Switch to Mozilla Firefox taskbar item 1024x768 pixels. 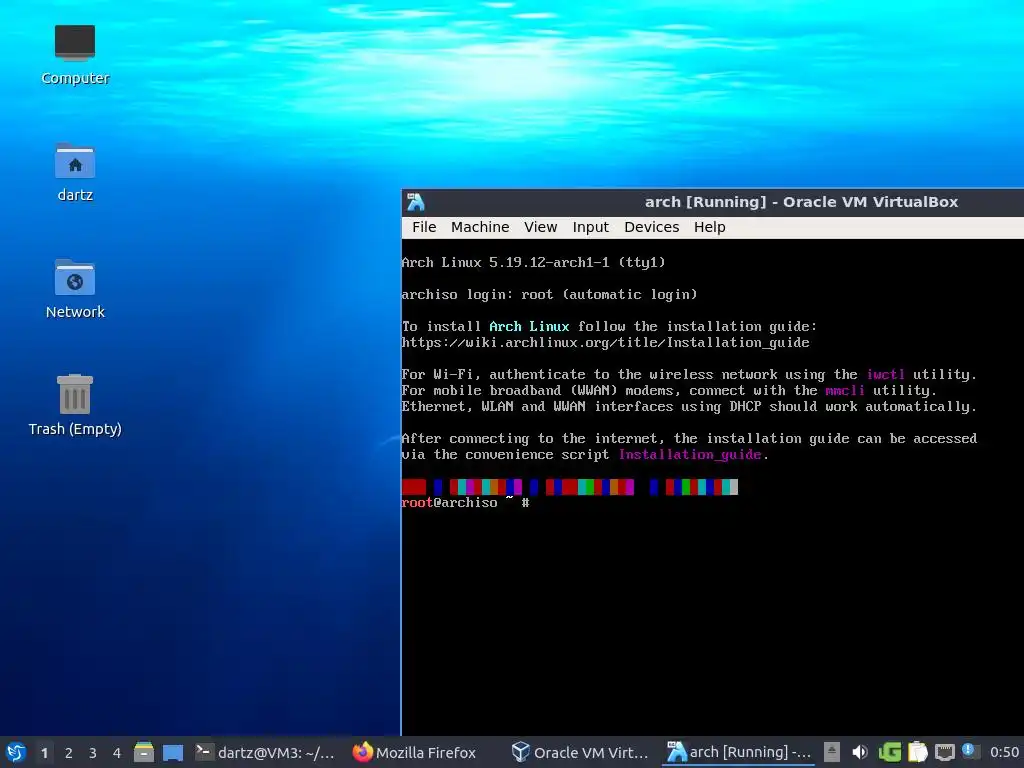(x=415, y=752)
